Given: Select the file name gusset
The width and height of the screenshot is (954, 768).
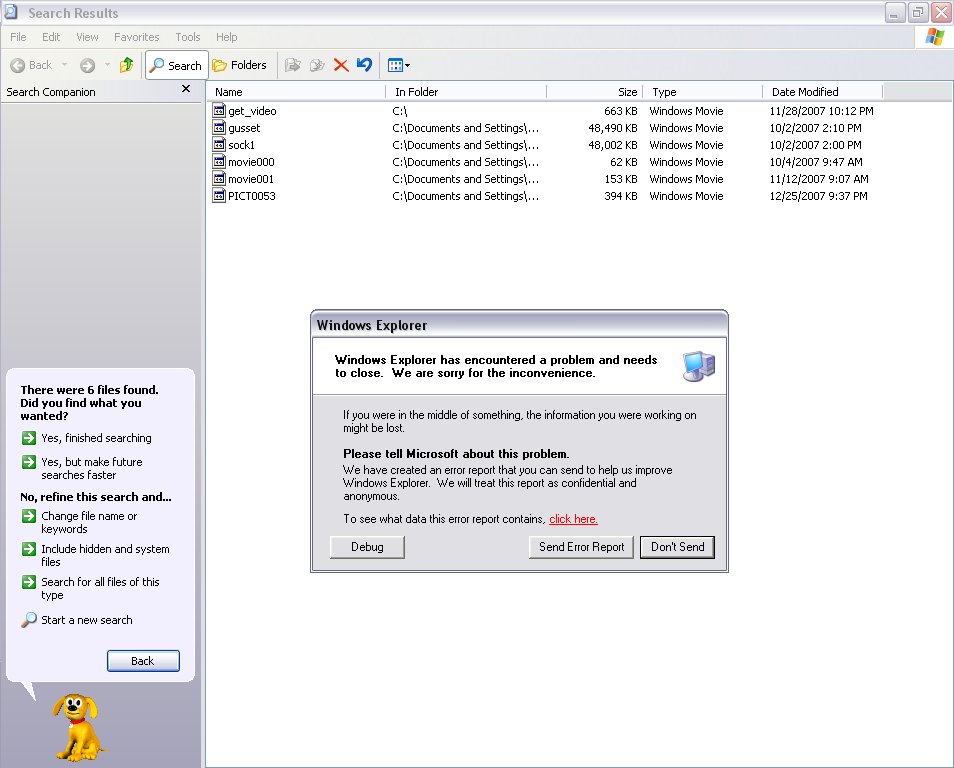Looking at the screenshot, I should click(244, 128).
